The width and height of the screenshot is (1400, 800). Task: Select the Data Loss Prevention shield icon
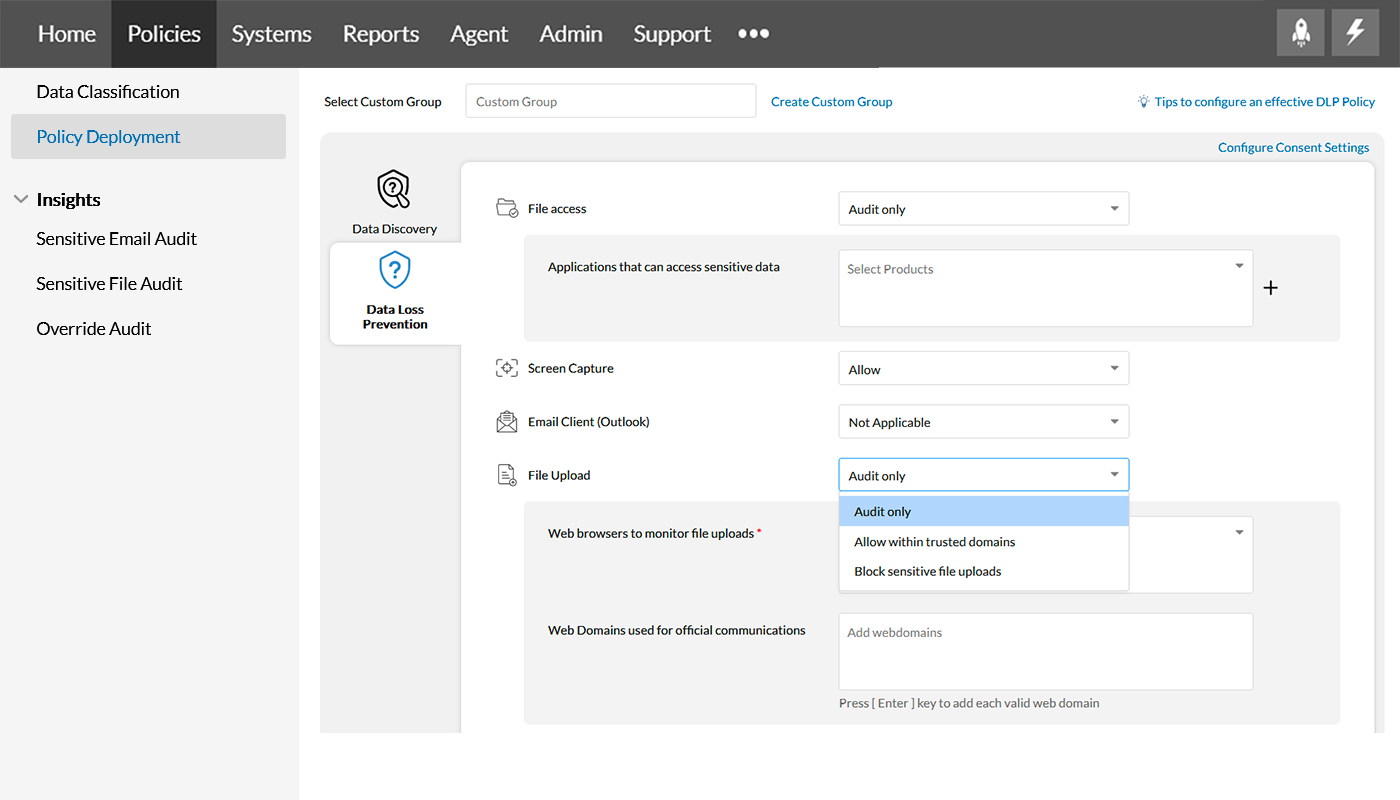click(x=395, y=271)
